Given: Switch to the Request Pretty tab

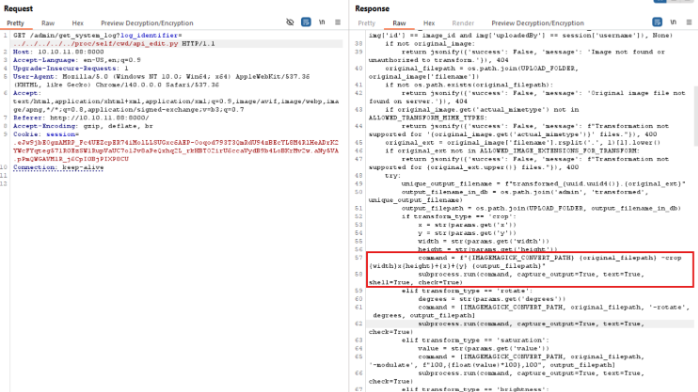Looking at the screenshot, I should pyautogui.click(x=16, y=23).
